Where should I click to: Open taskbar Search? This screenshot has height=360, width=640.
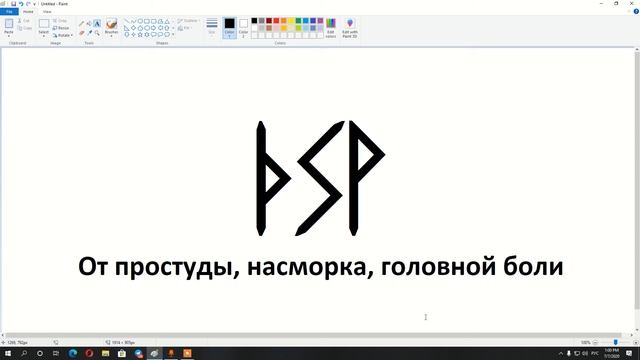[24, 353]
